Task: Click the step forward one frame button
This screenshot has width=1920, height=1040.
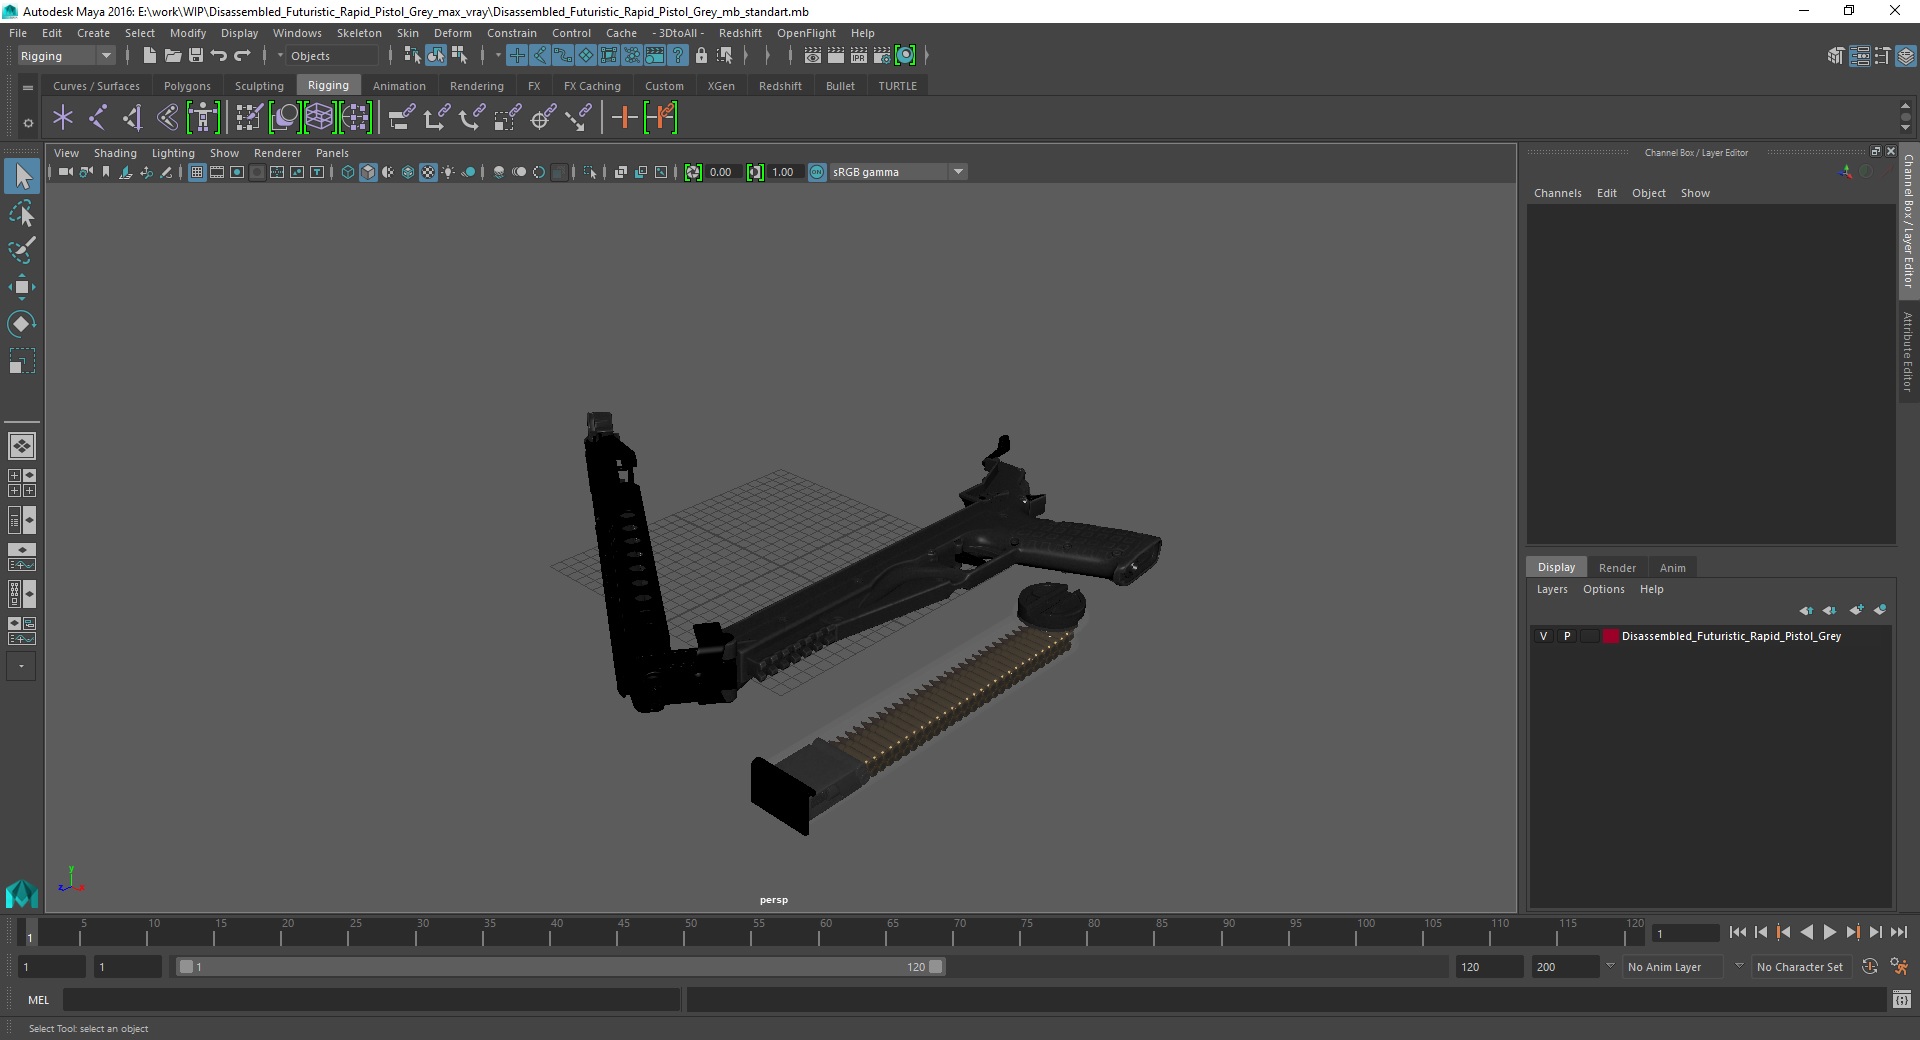Action: 1875,932
